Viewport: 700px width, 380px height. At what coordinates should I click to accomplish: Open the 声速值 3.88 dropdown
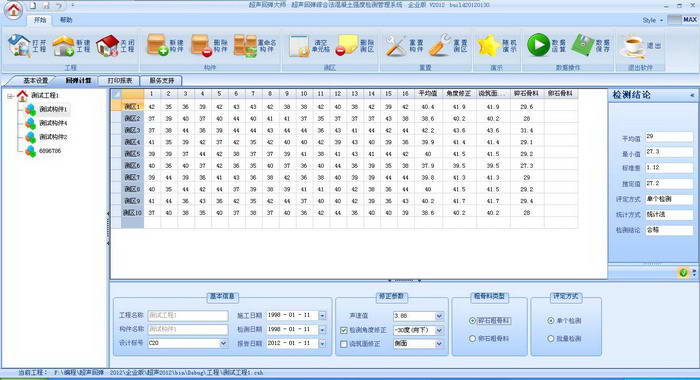tap(439, 316)
